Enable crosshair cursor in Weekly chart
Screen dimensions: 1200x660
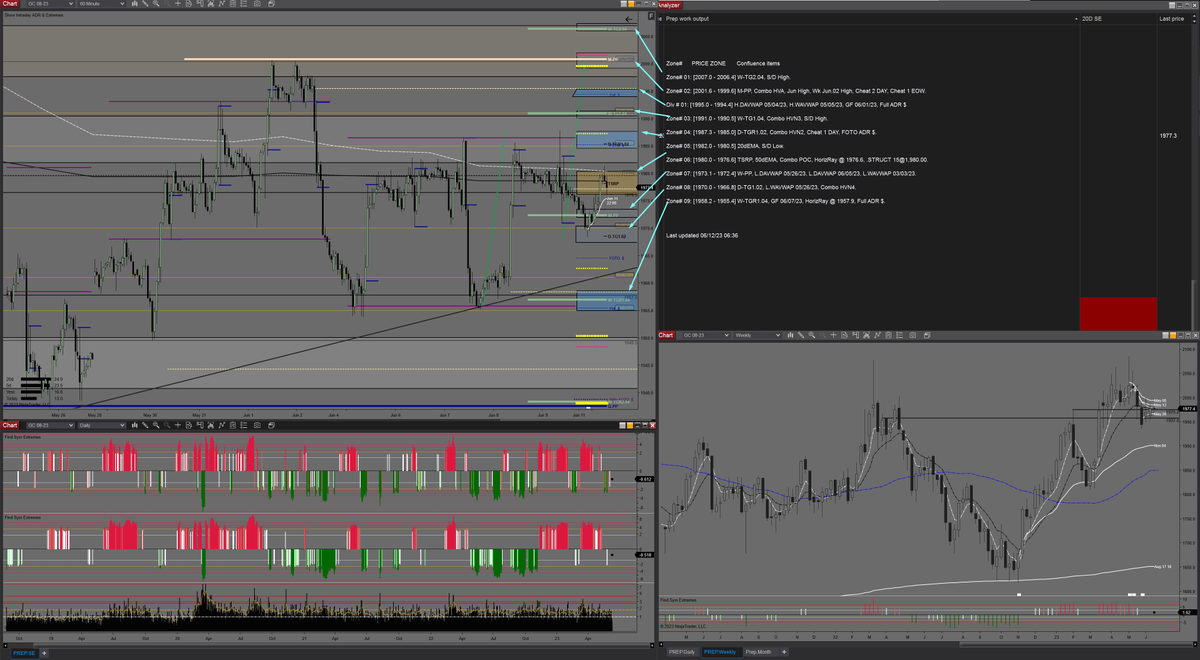tap(833, 334)
